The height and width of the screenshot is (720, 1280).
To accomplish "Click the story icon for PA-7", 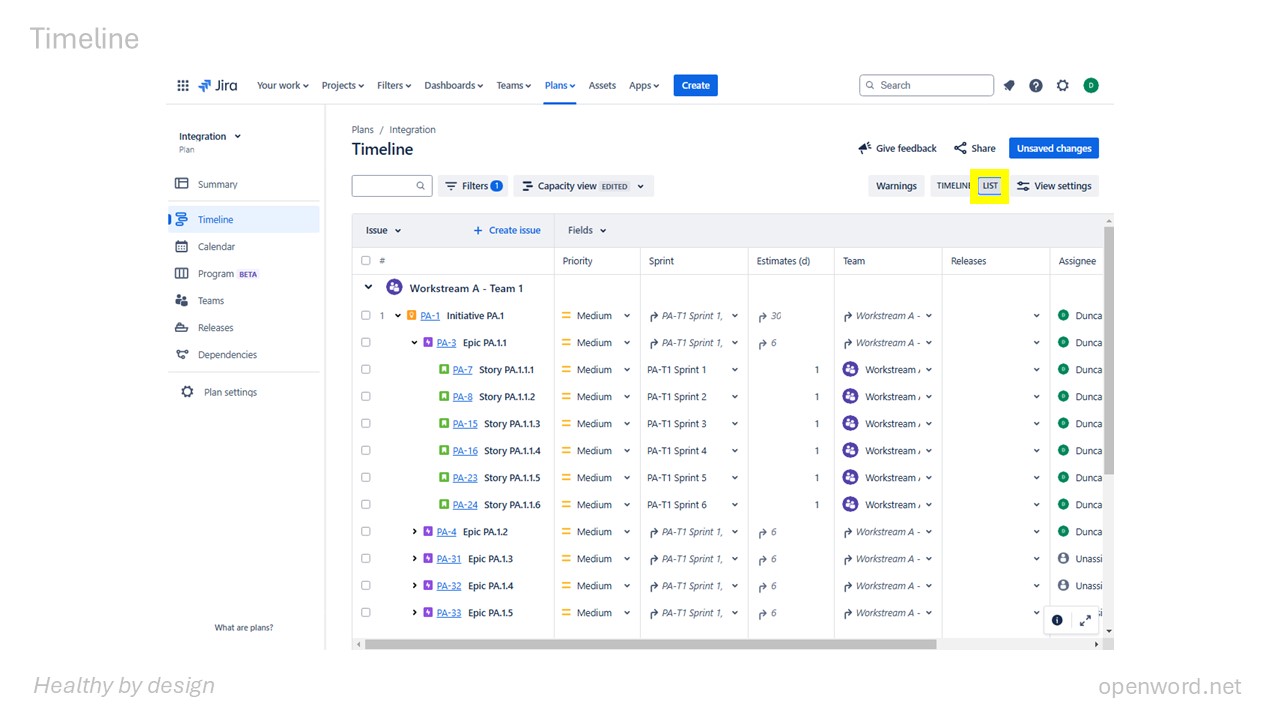I will (444, 370).
